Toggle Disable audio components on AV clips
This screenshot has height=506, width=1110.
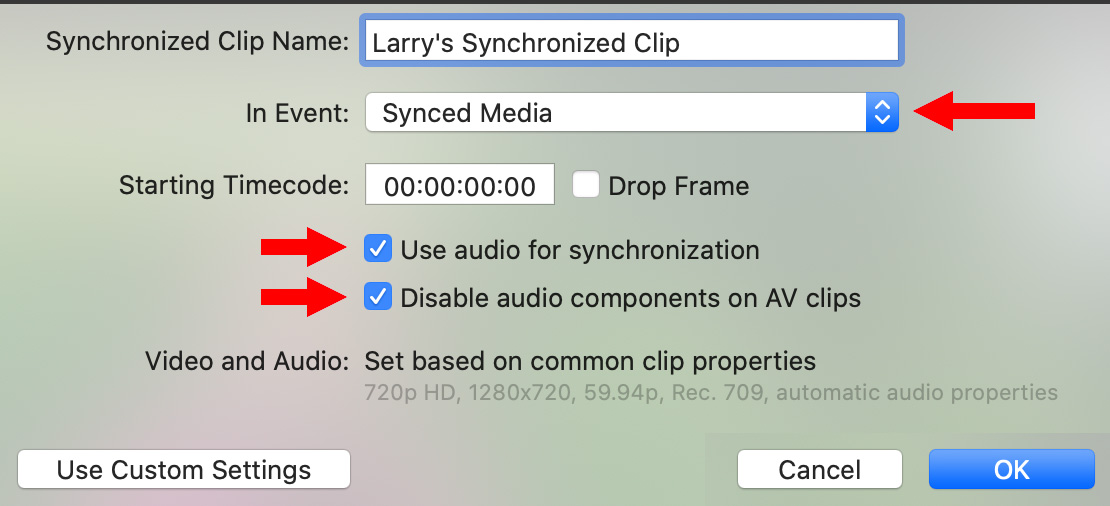tap(378, 297)
